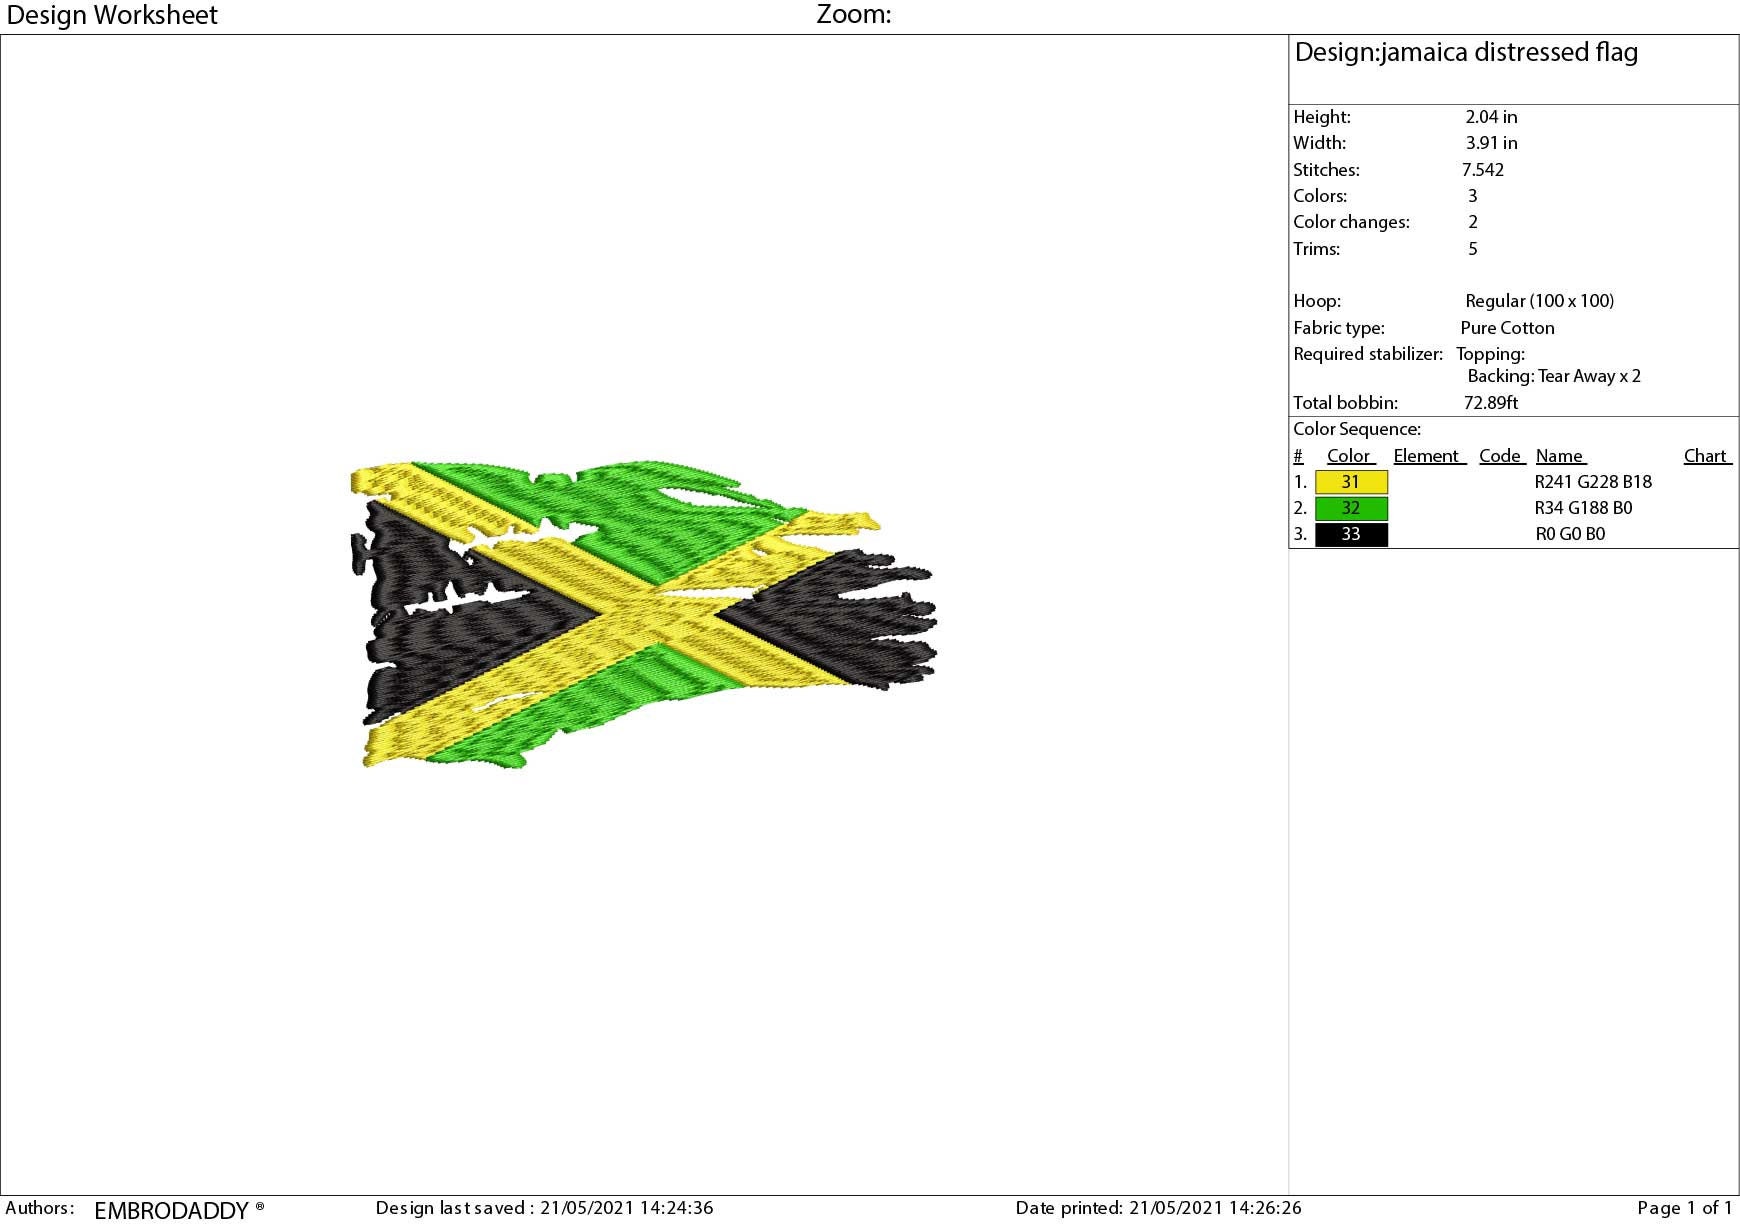Click the Jamaica flag embroidery preview
This screenshot has width=1740, height=1225.
(644, 614)
